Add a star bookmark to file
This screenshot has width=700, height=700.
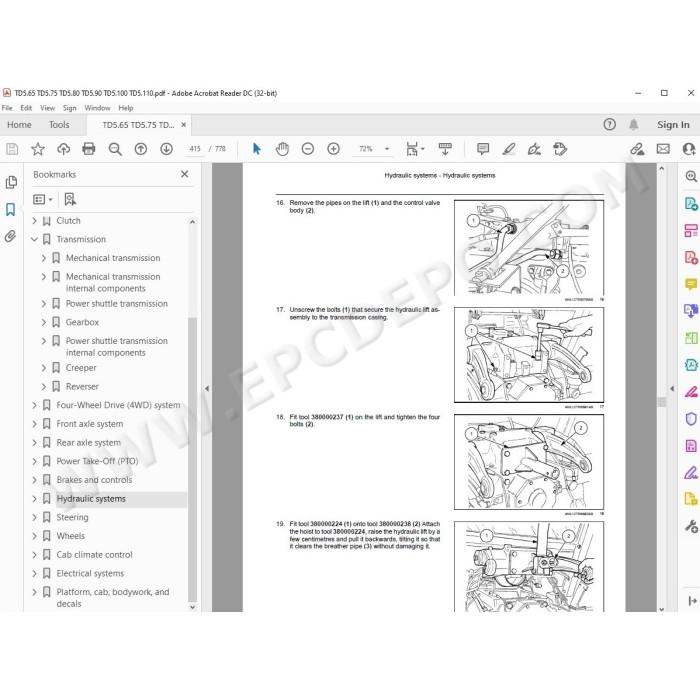[x=38, y=149]
